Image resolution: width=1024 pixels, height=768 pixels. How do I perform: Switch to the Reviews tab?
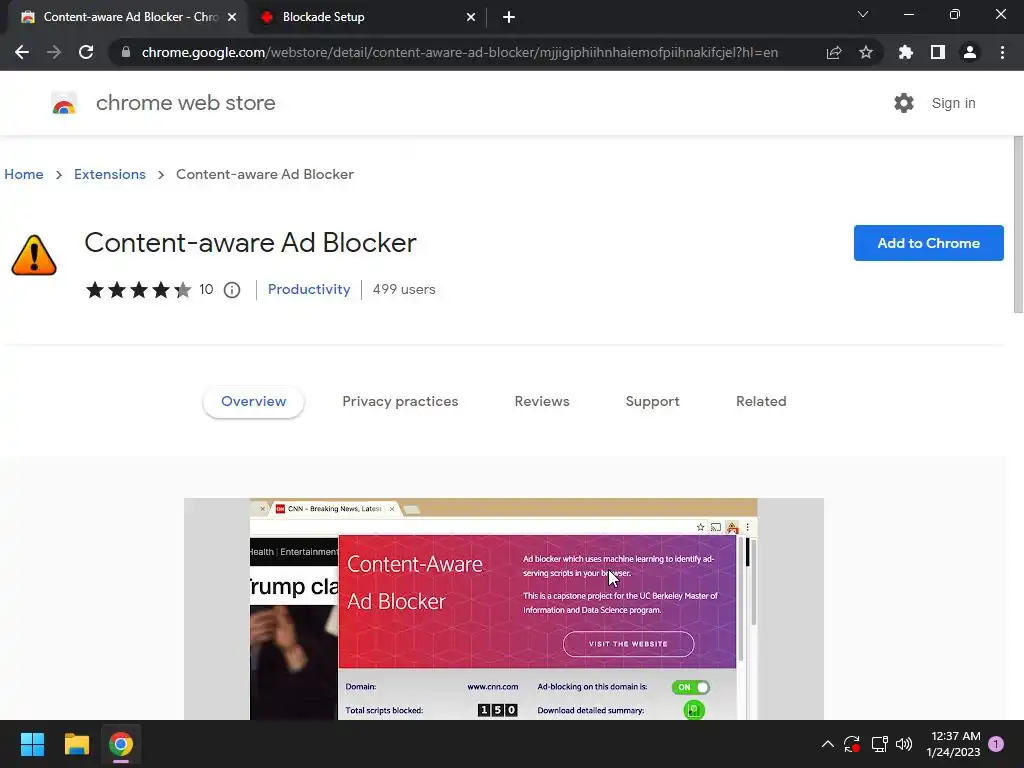click(x=542, y=402)
